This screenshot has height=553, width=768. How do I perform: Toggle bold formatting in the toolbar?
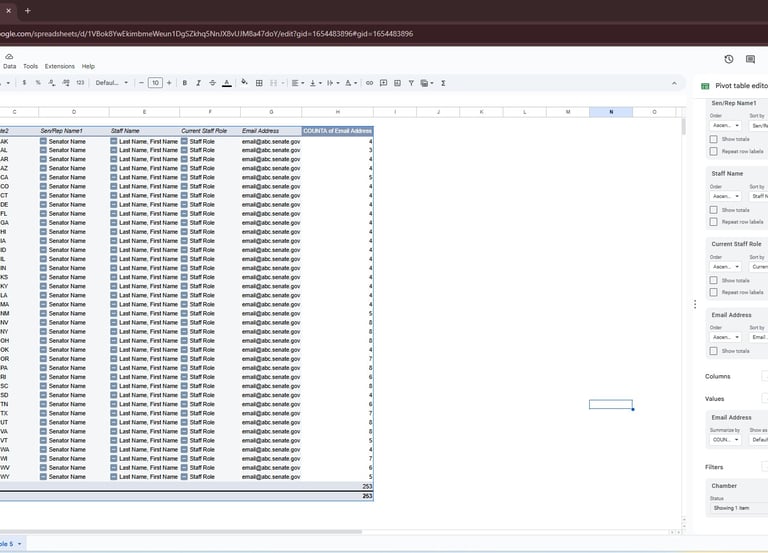(185, 83)
